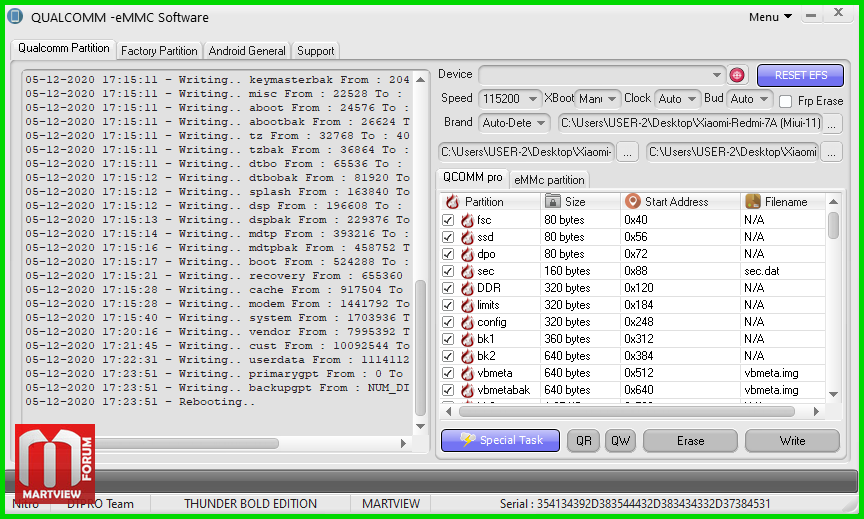Open the Support tab
The height and width of the screenshot is (519, 864).
click(x=315, y=51)
